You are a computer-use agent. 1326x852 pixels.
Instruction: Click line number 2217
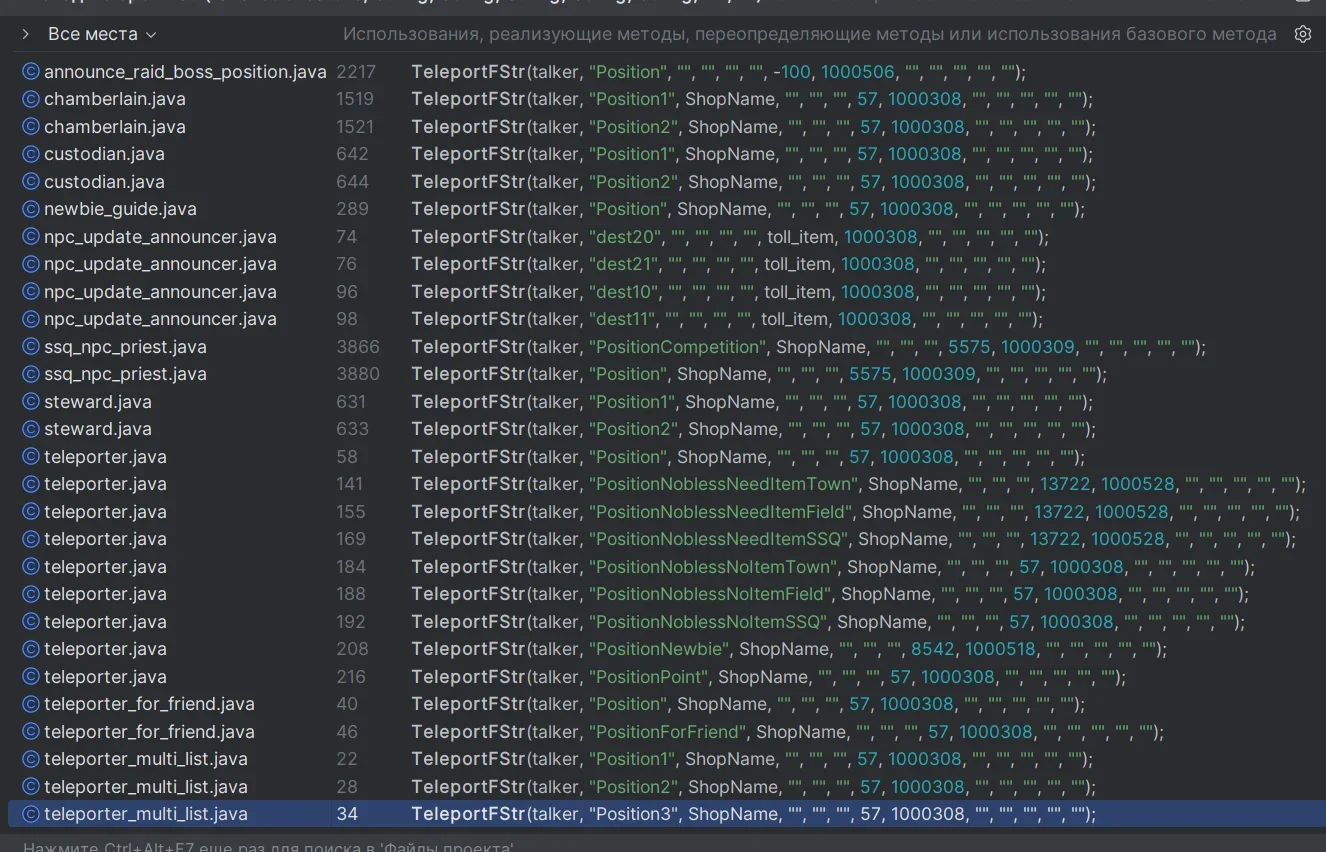pos(356,72)
